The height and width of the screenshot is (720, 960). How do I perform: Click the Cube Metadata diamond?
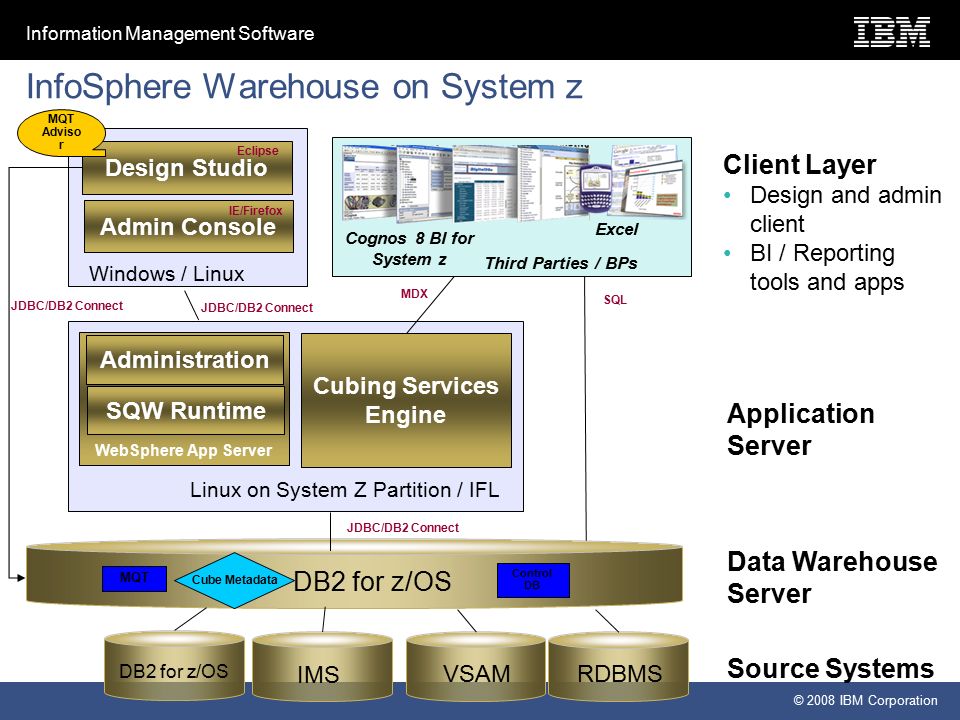click(234, 580)
